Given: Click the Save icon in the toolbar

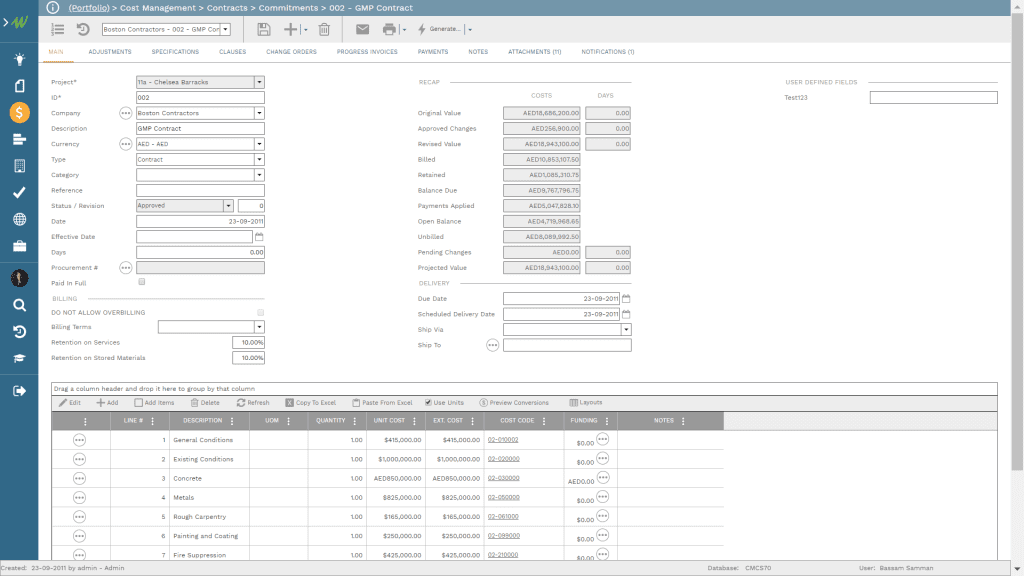Looking at the screenshot, I should coord(263,28).
